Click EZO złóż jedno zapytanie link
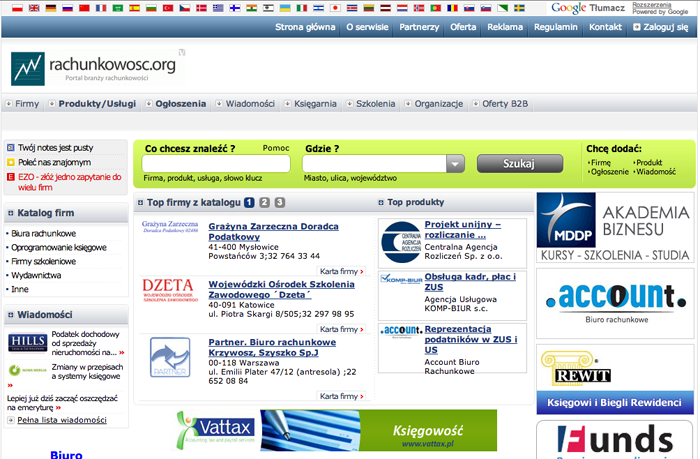700x459 pixels. [69, 182]
